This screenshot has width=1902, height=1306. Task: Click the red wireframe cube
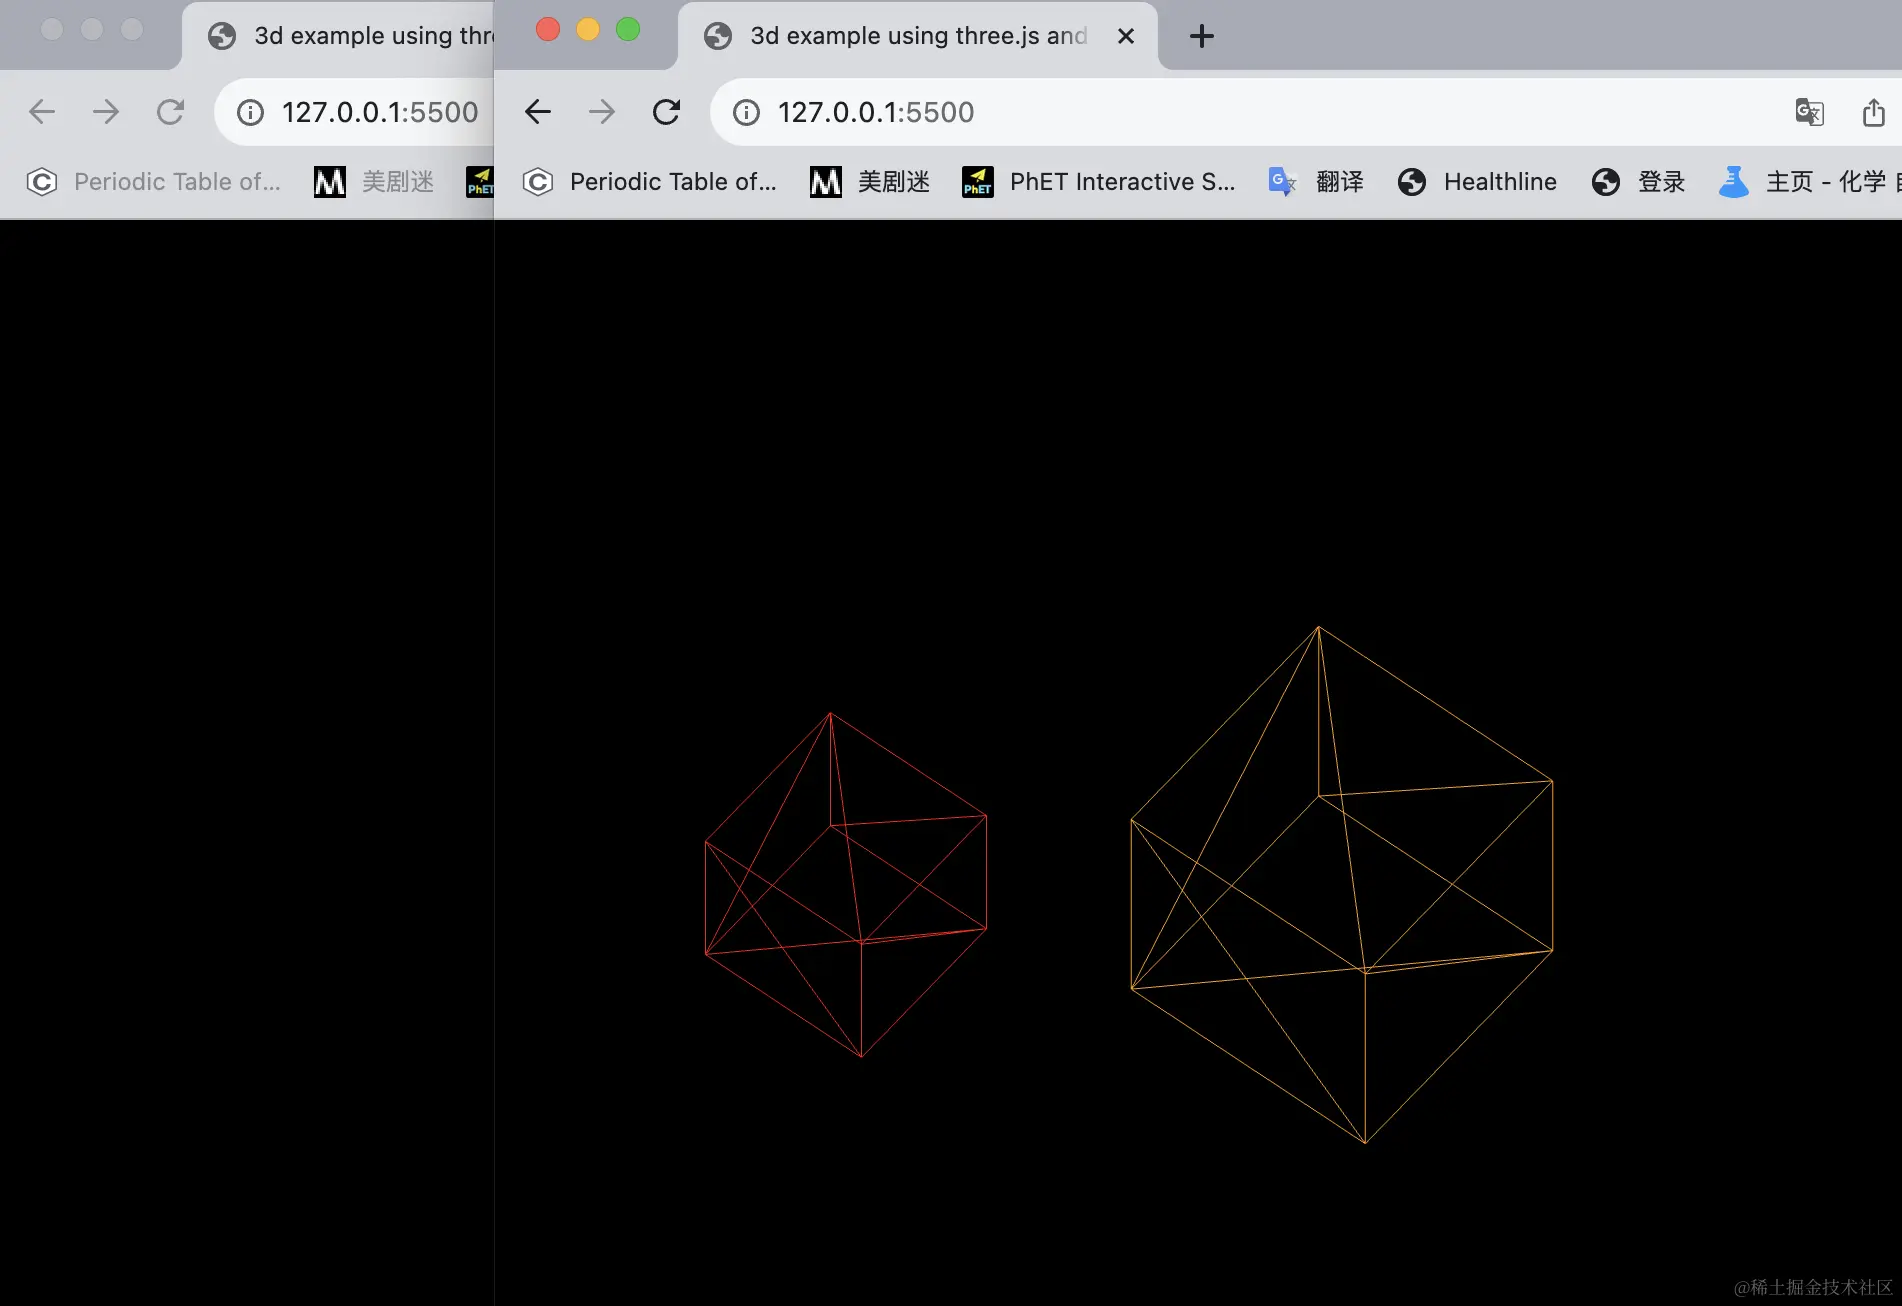coord(846,885)
